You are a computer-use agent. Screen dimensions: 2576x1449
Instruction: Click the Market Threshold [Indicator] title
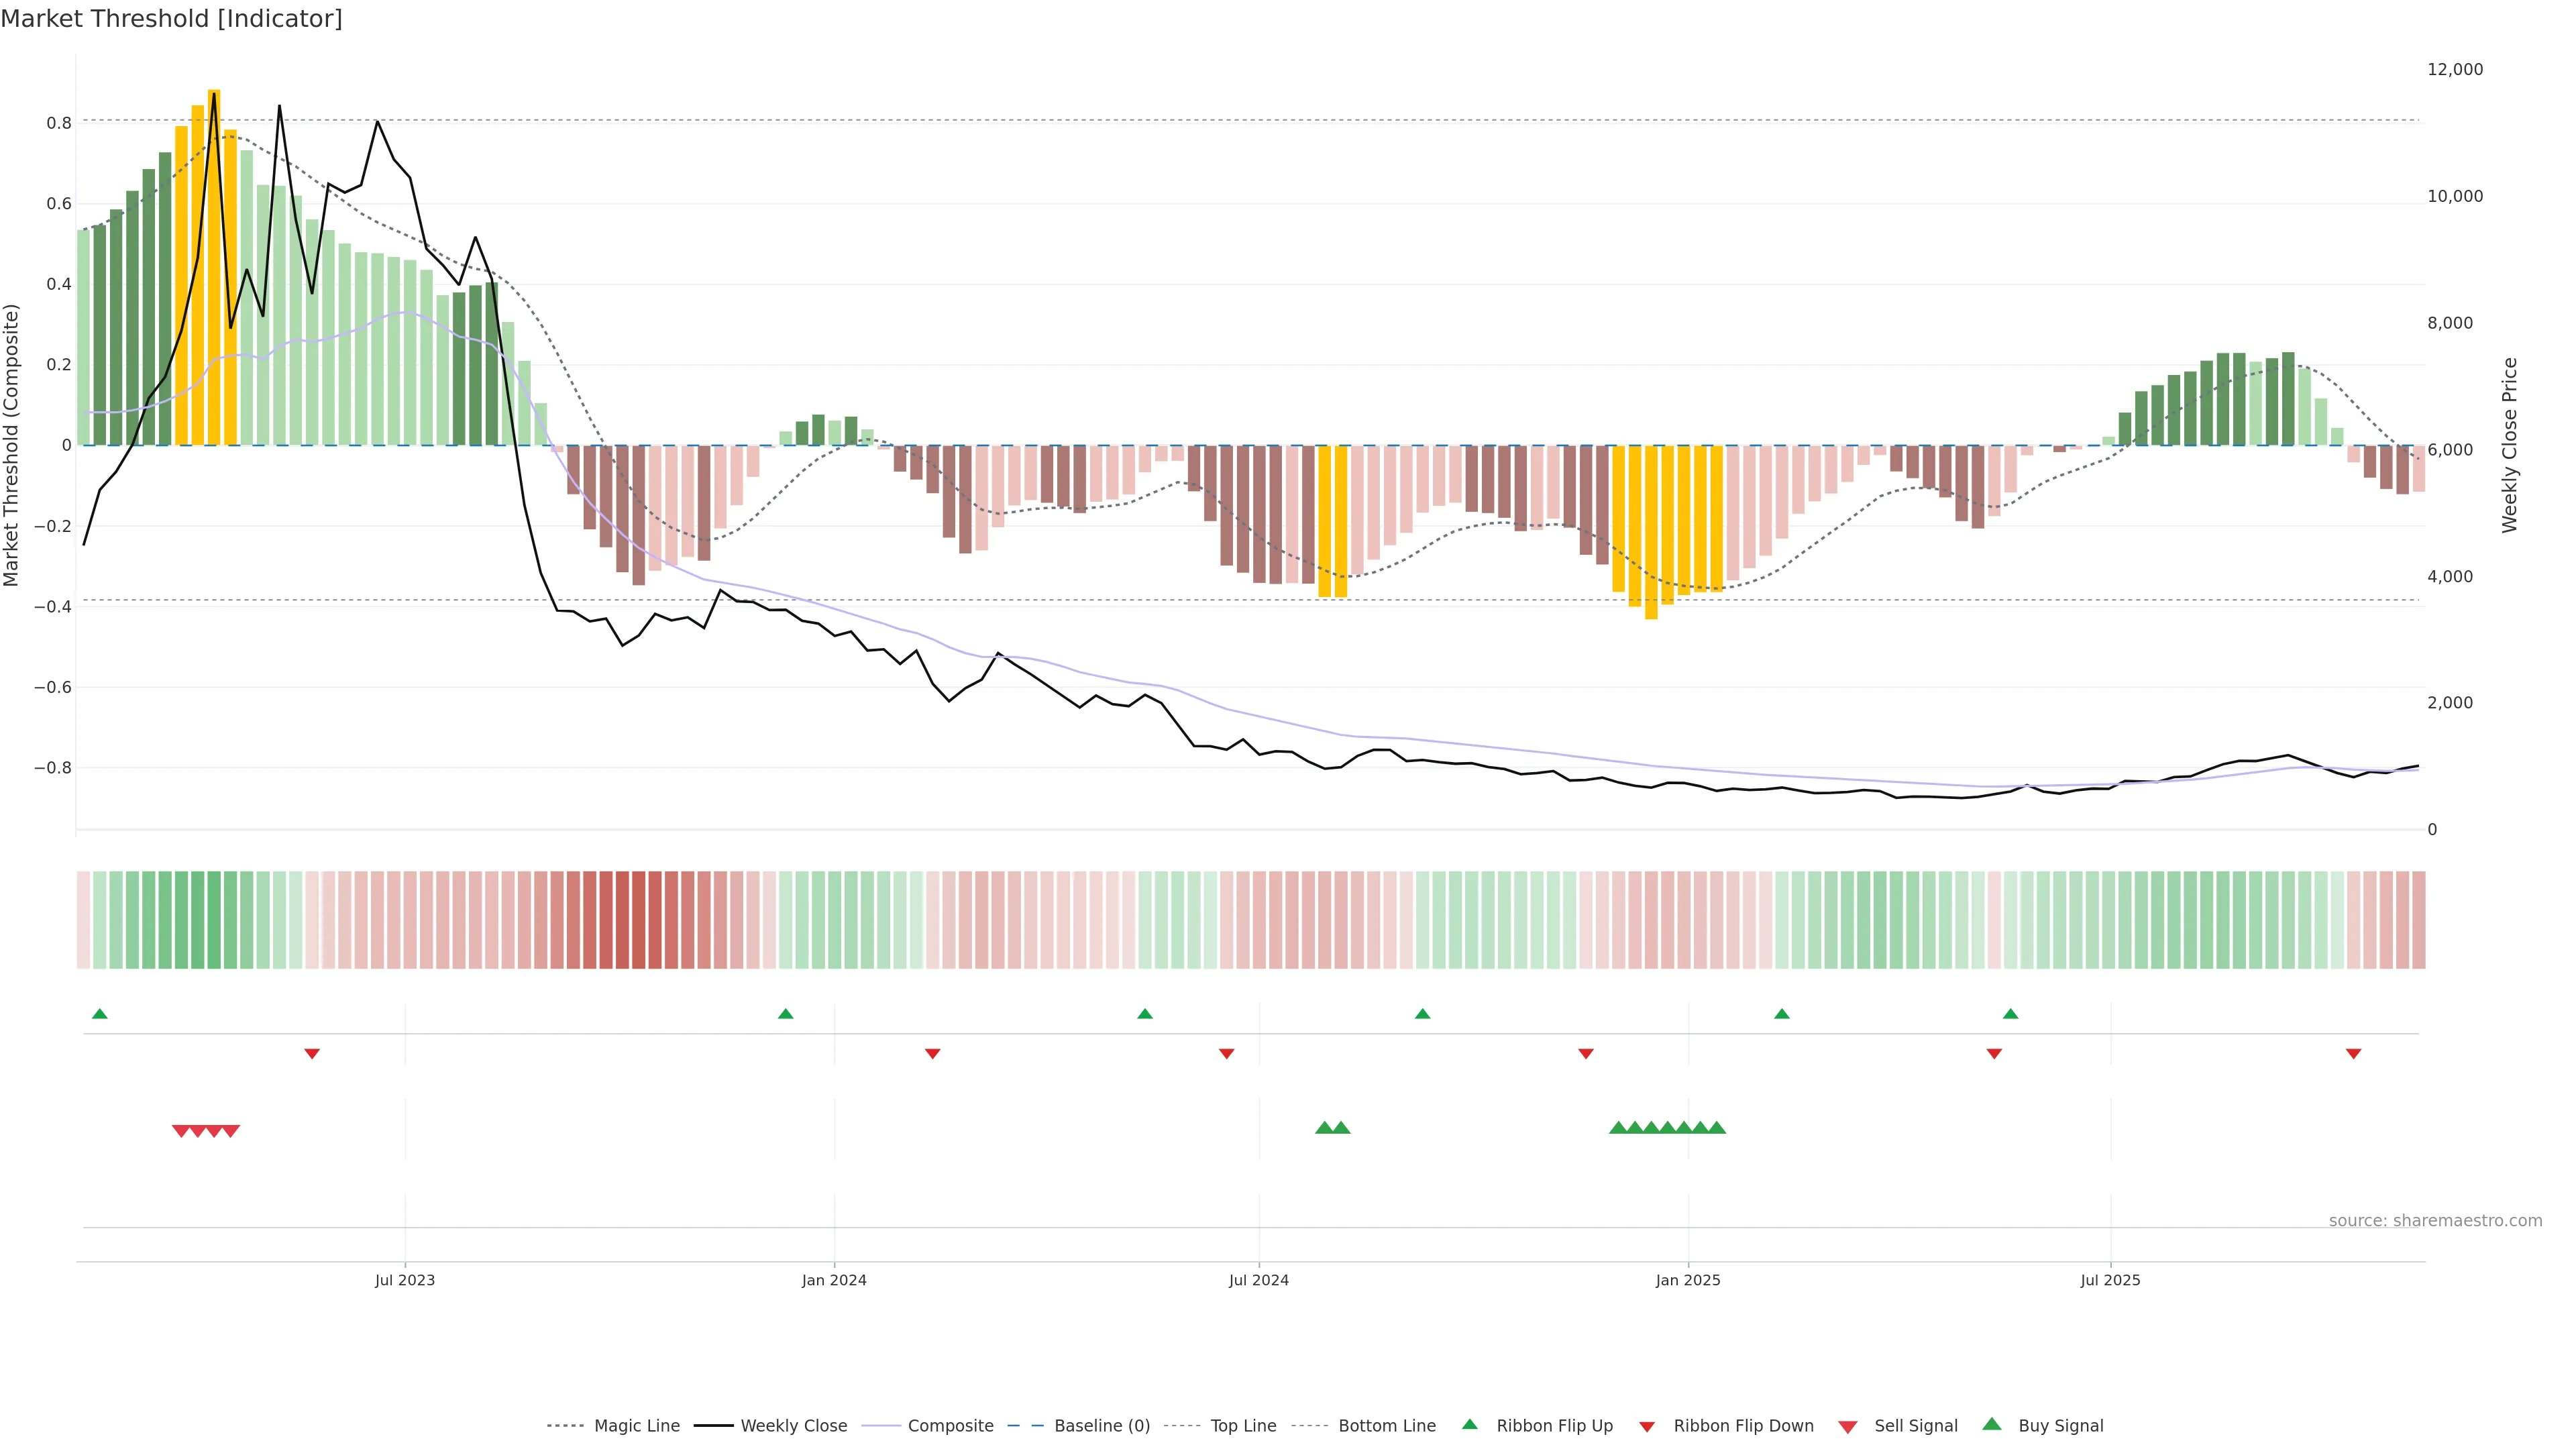point(171,19)
